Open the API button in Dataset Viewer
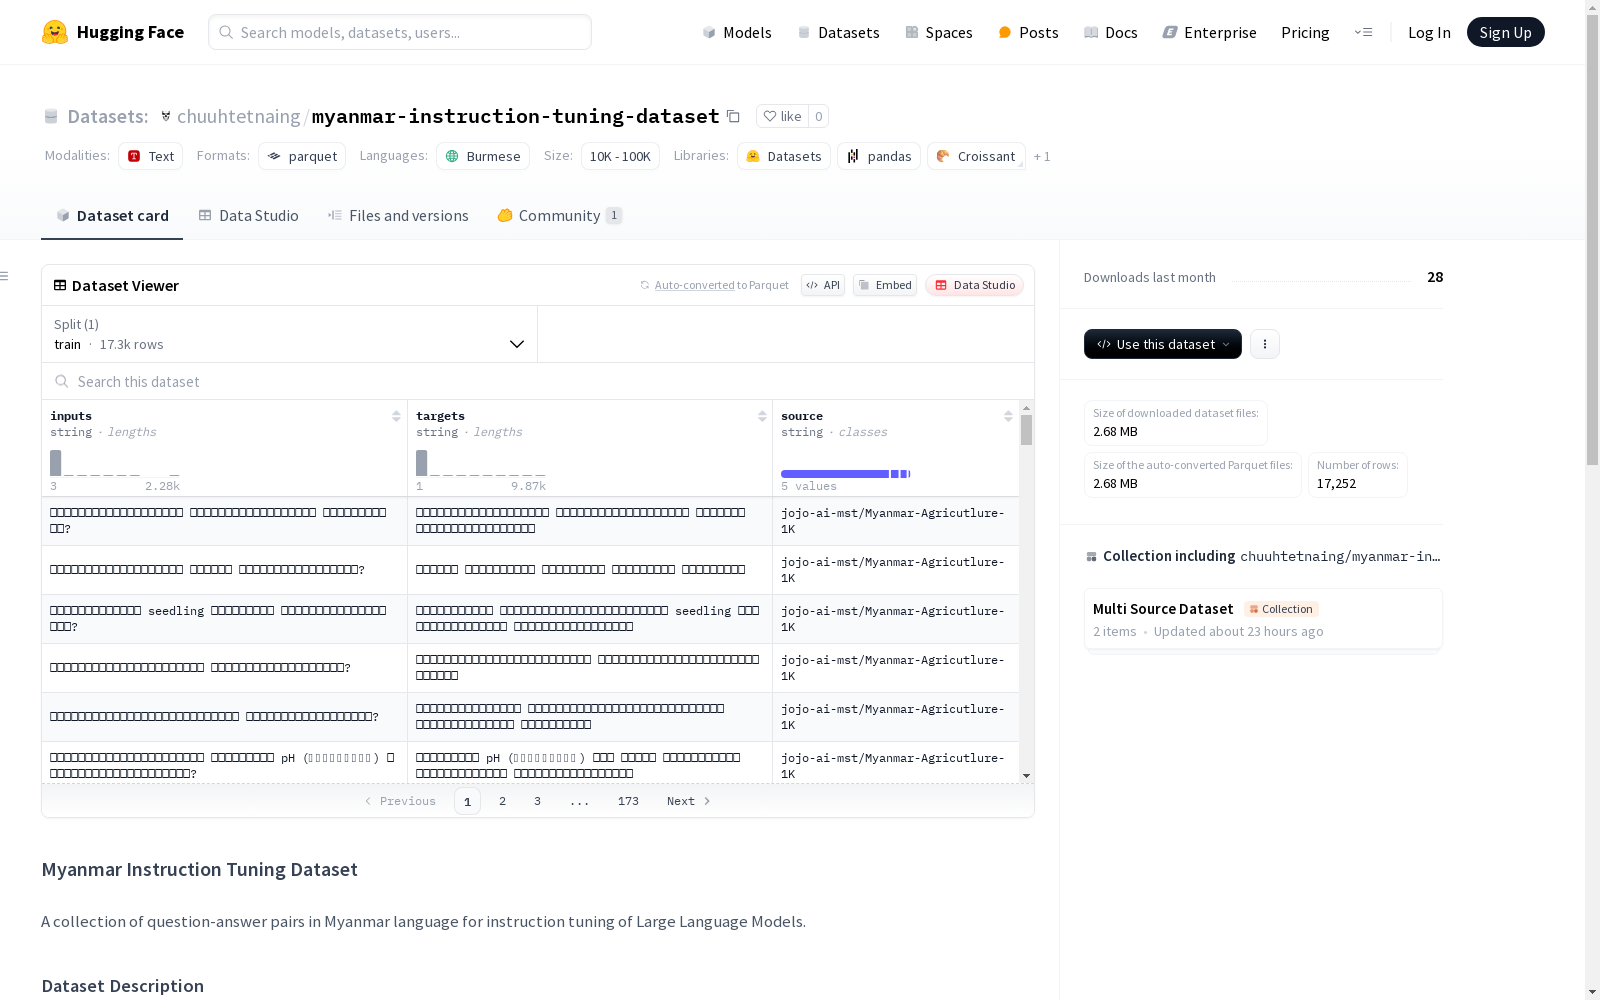 (x=823, y=285)
